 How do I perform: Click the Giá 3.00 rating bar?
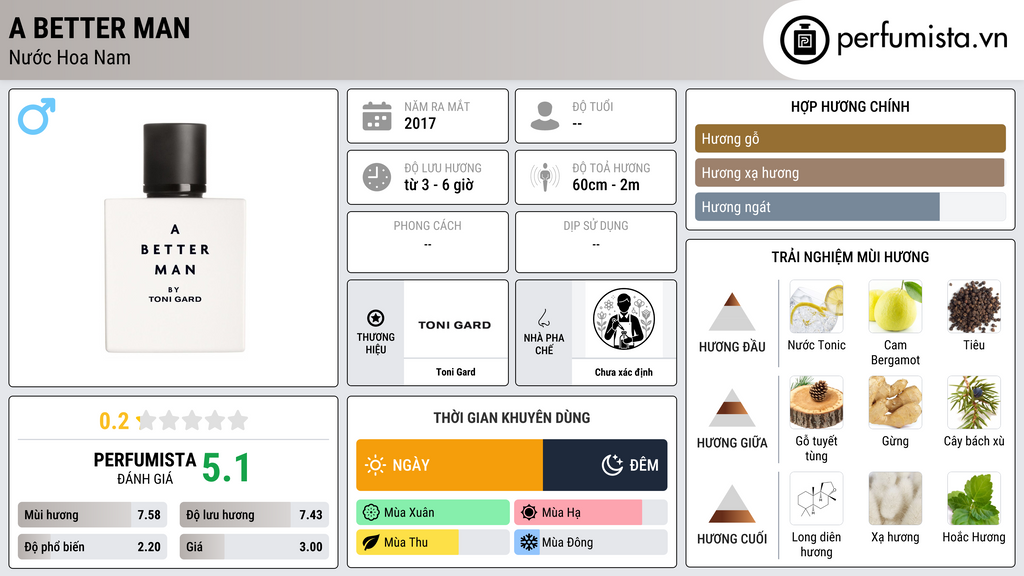click(254, 547)
